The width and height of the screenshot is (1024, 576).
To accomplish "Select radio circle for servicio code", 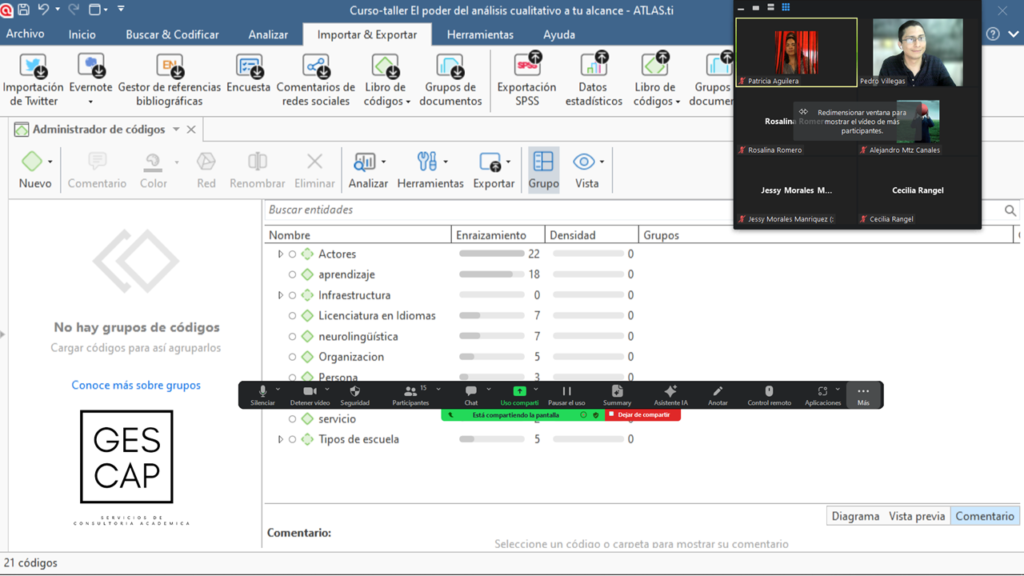I will 293,419.
